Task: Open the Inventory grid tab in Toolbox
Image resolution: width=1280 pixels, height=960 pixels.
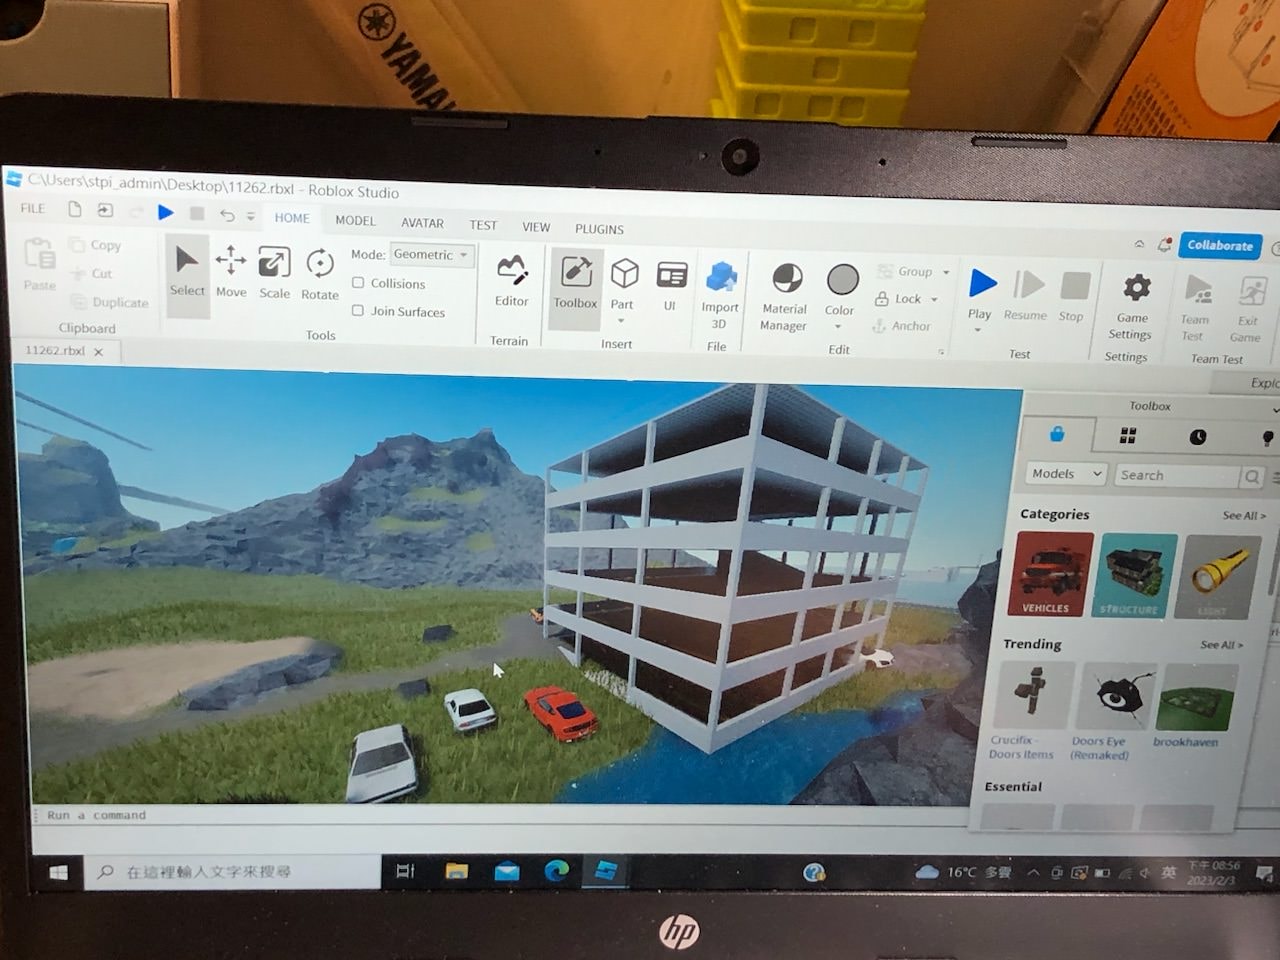Action: [1128, 435]
